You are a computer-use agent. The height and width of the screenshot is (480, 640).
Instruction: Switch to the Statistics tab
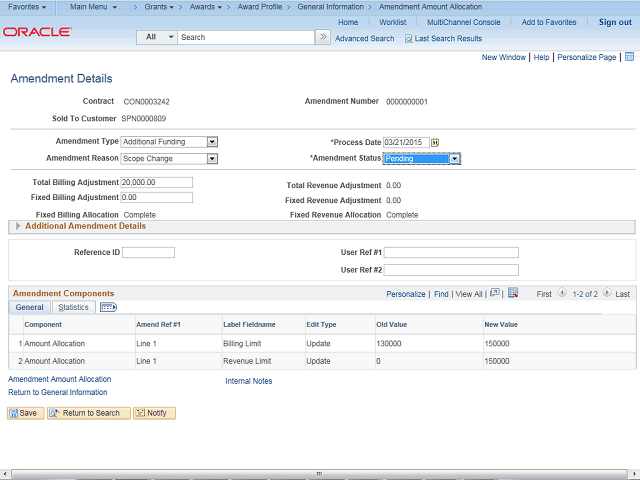coord(73,308)
